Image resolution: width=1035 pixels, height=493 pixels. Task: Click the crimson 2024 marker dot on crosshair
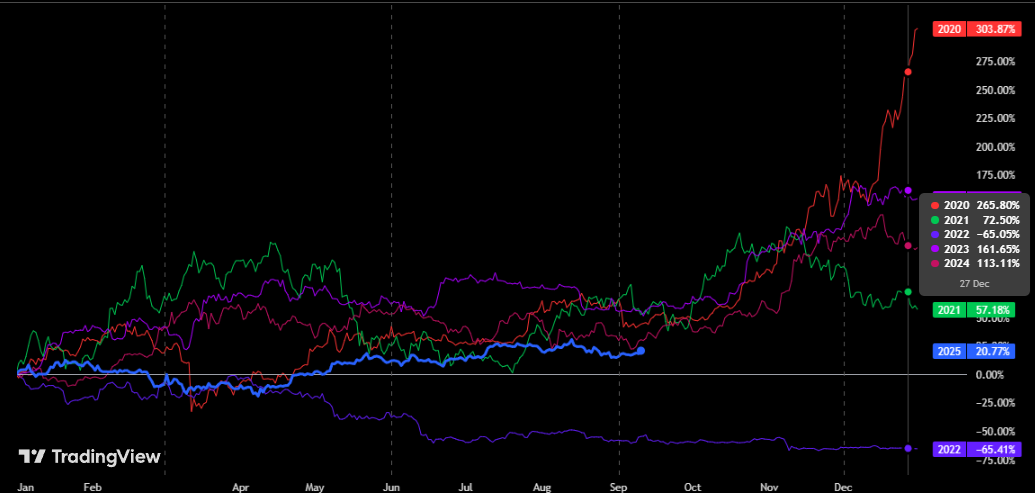pos(908,246)
